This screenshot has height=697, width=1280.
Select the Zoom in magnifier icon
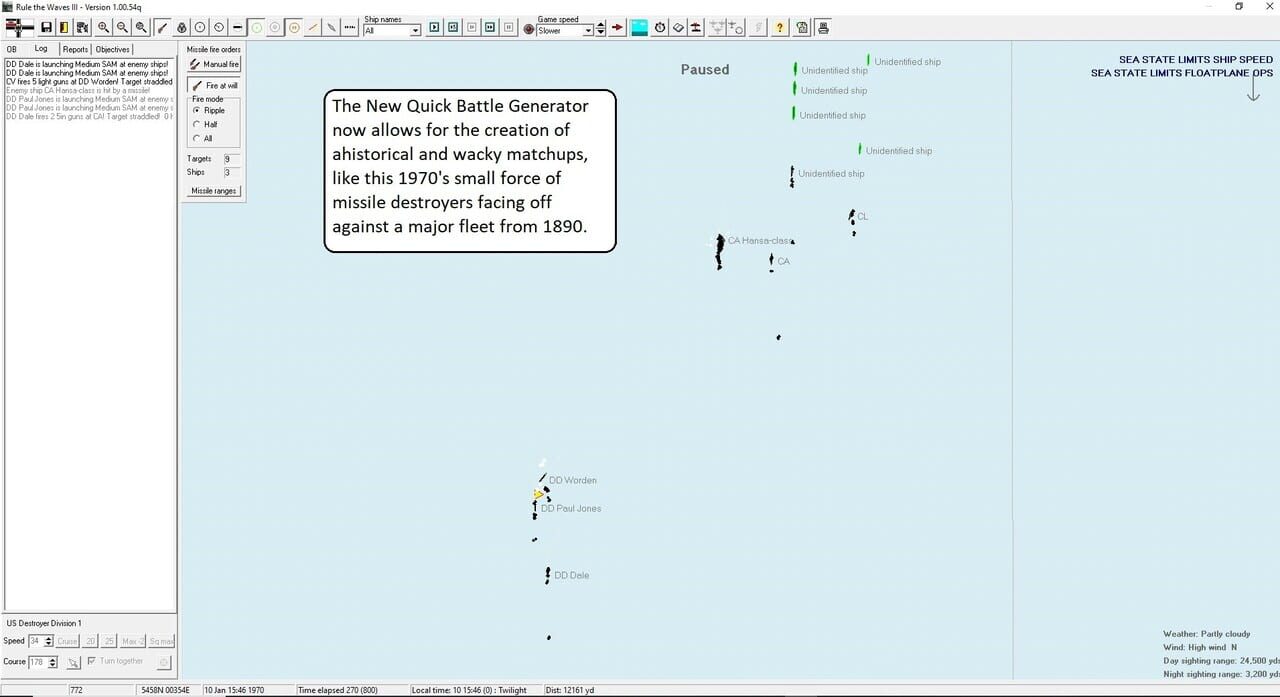tap(104, 27)
